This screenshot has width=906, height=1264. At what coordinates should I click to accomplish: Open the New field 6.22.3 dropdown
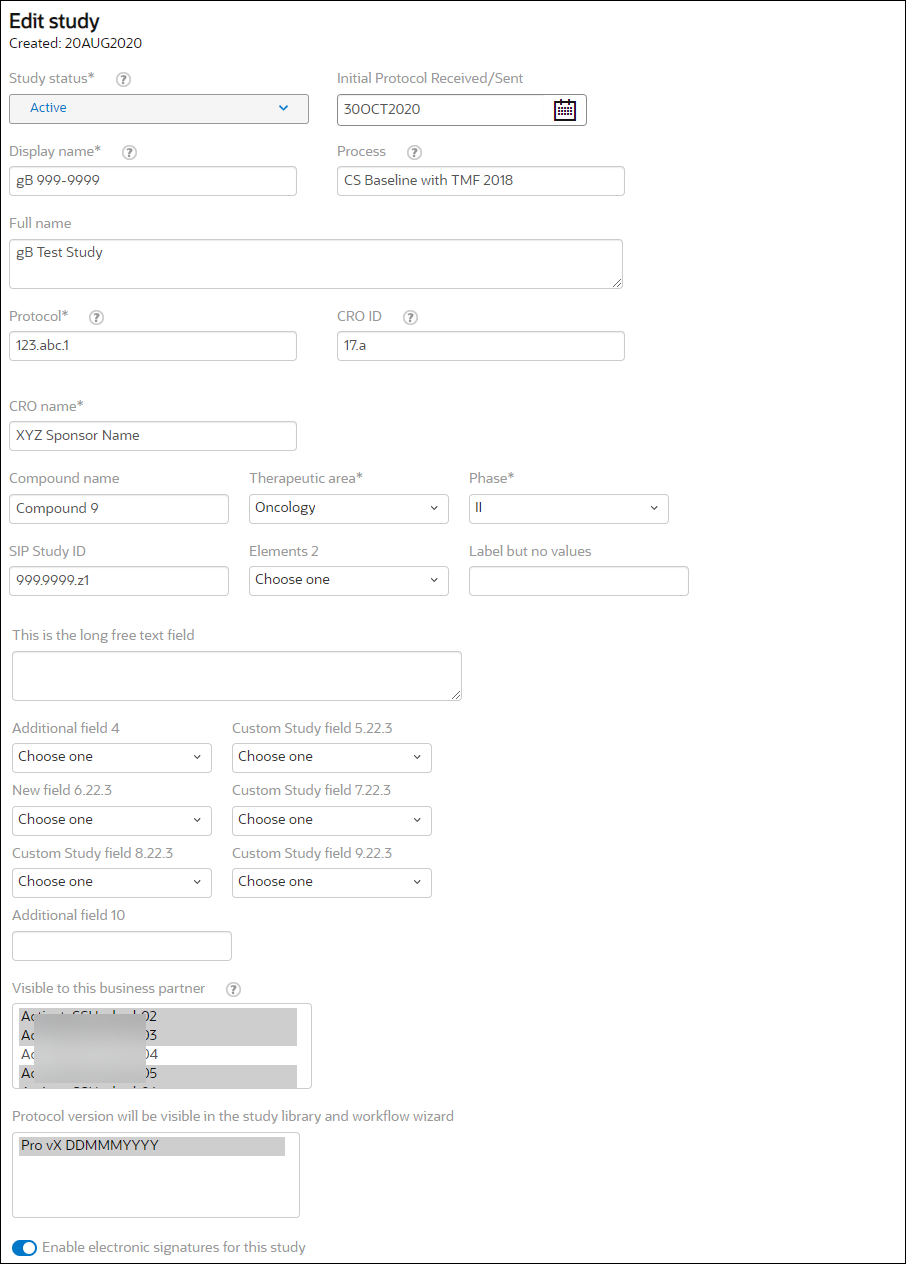click(112, 820)
